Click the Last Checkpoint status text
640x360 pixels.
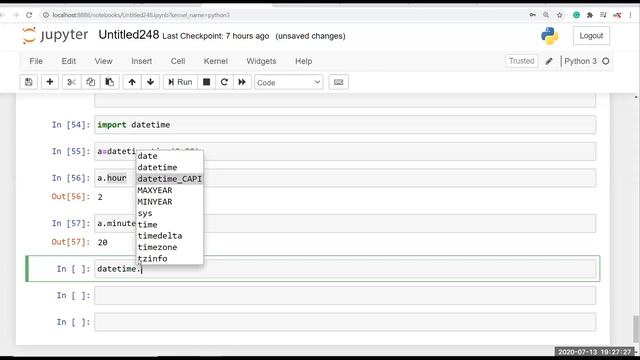coord(216,36)
